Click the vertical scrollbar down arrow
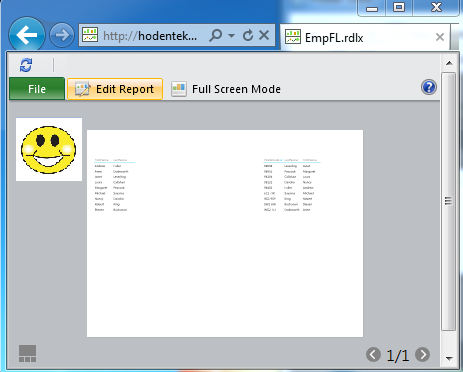The width and height of the screenshot is (463, 372). click(449, 358)
